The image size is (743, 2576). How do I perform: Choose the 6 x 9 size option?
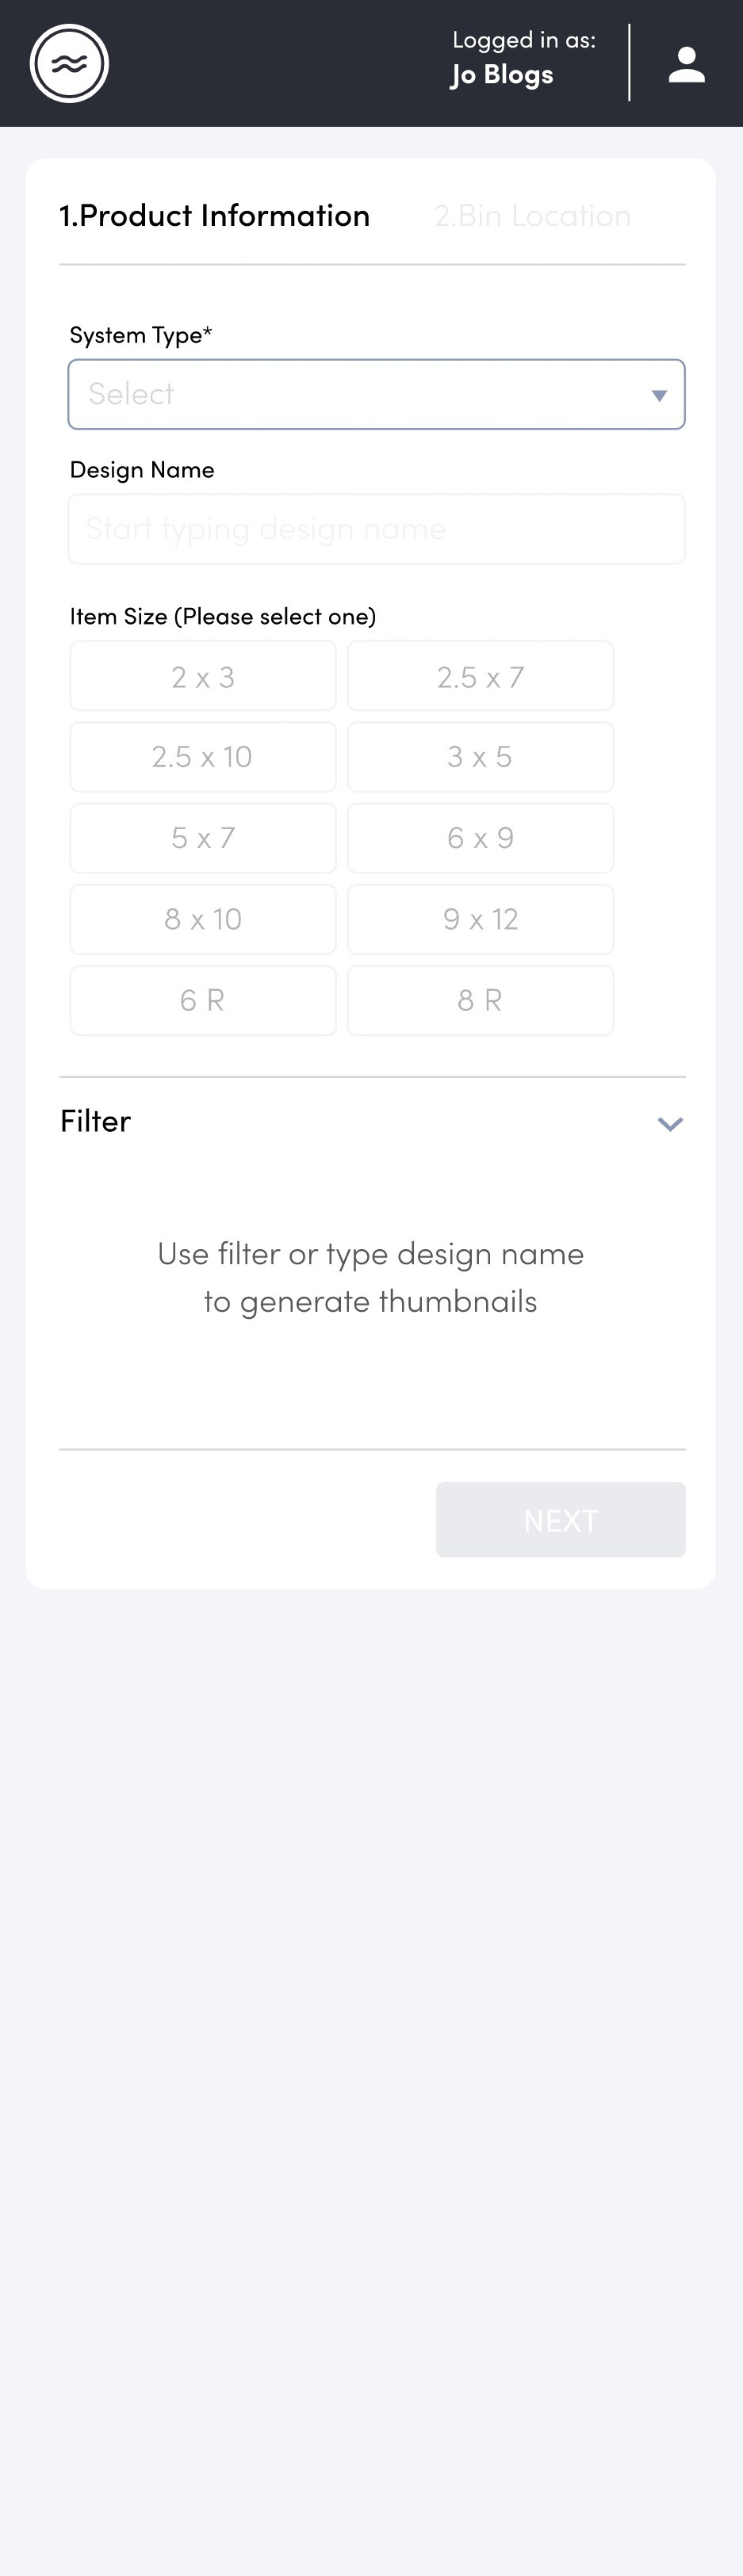click(480, 838)
